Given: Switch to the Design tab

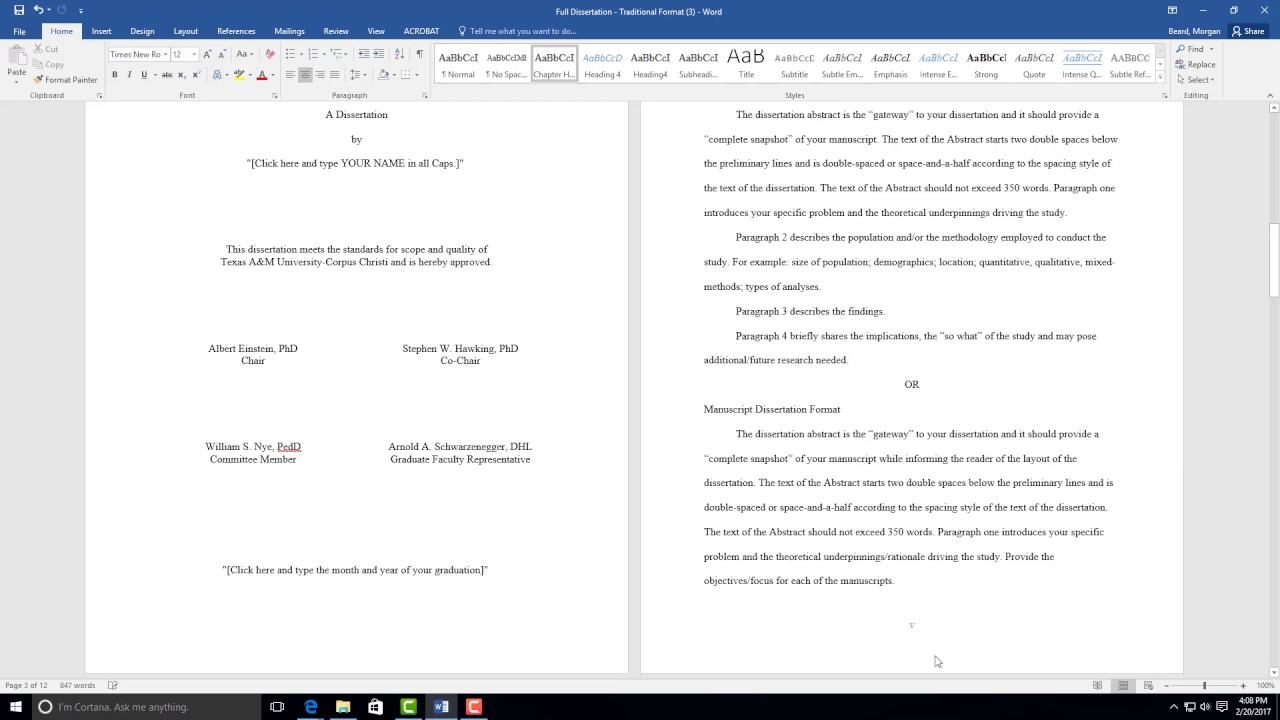Looking at the screenshot, I should coord(142,31).
